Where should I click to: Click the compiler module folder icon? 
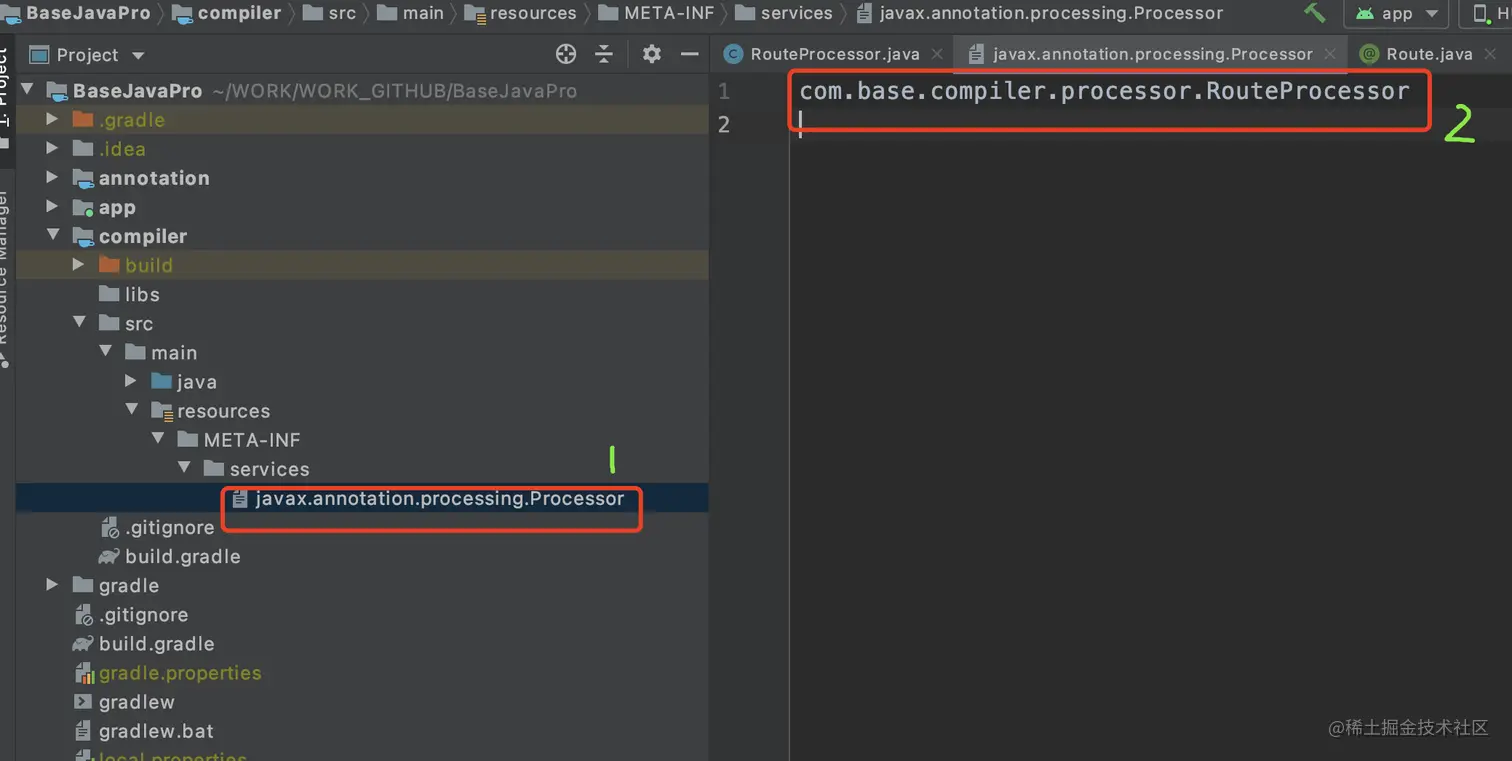point(83,236)
